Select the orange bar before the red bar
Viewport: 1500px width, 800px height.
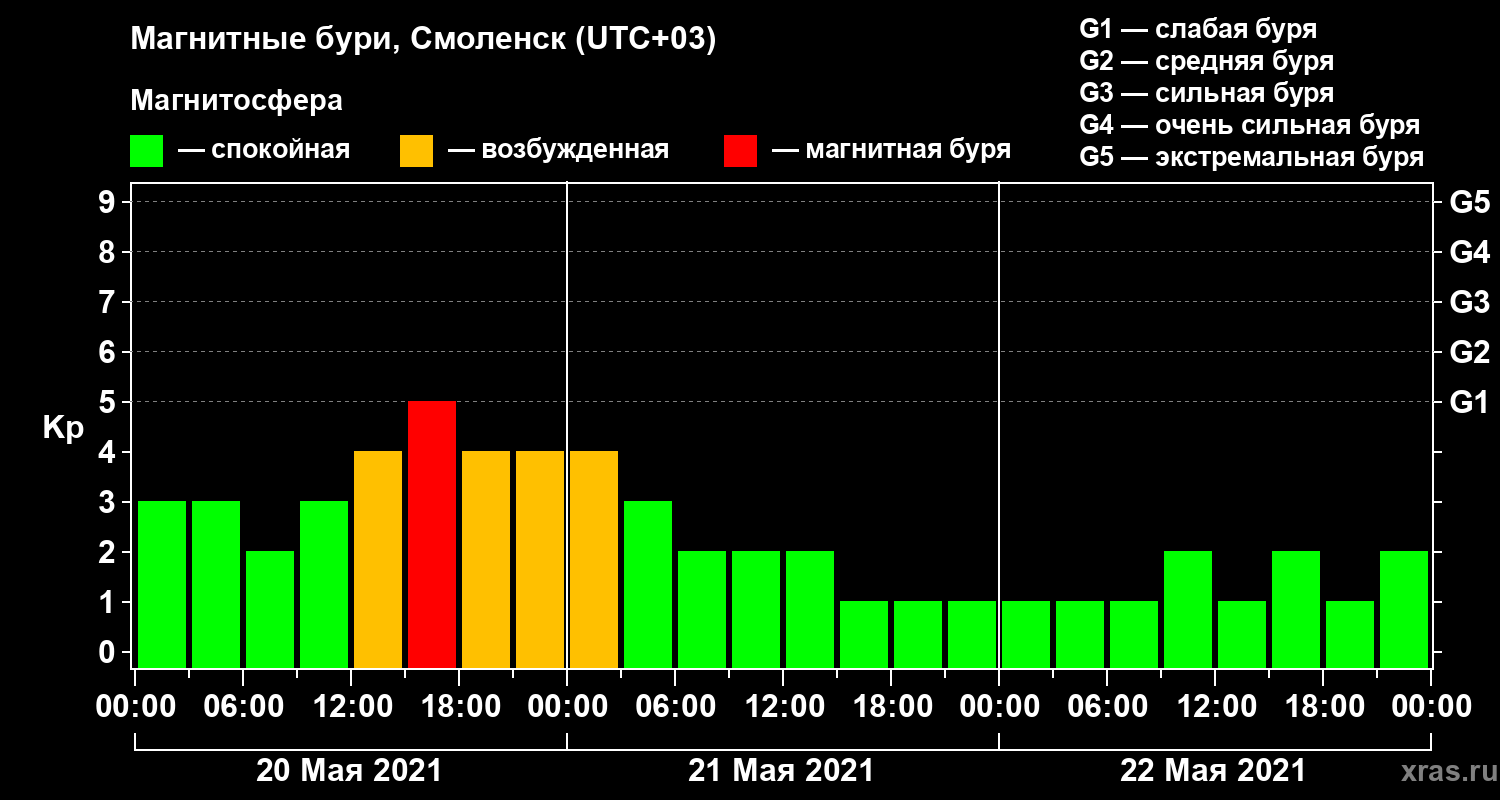tap(378, 559)
